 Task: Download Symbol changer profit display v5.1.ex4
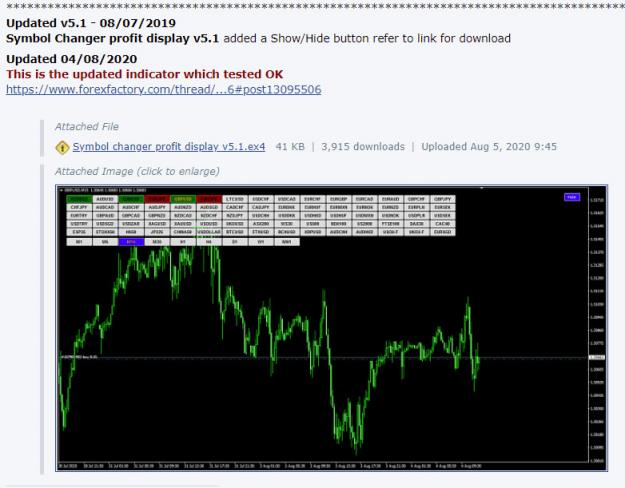(x=169, y=147)
